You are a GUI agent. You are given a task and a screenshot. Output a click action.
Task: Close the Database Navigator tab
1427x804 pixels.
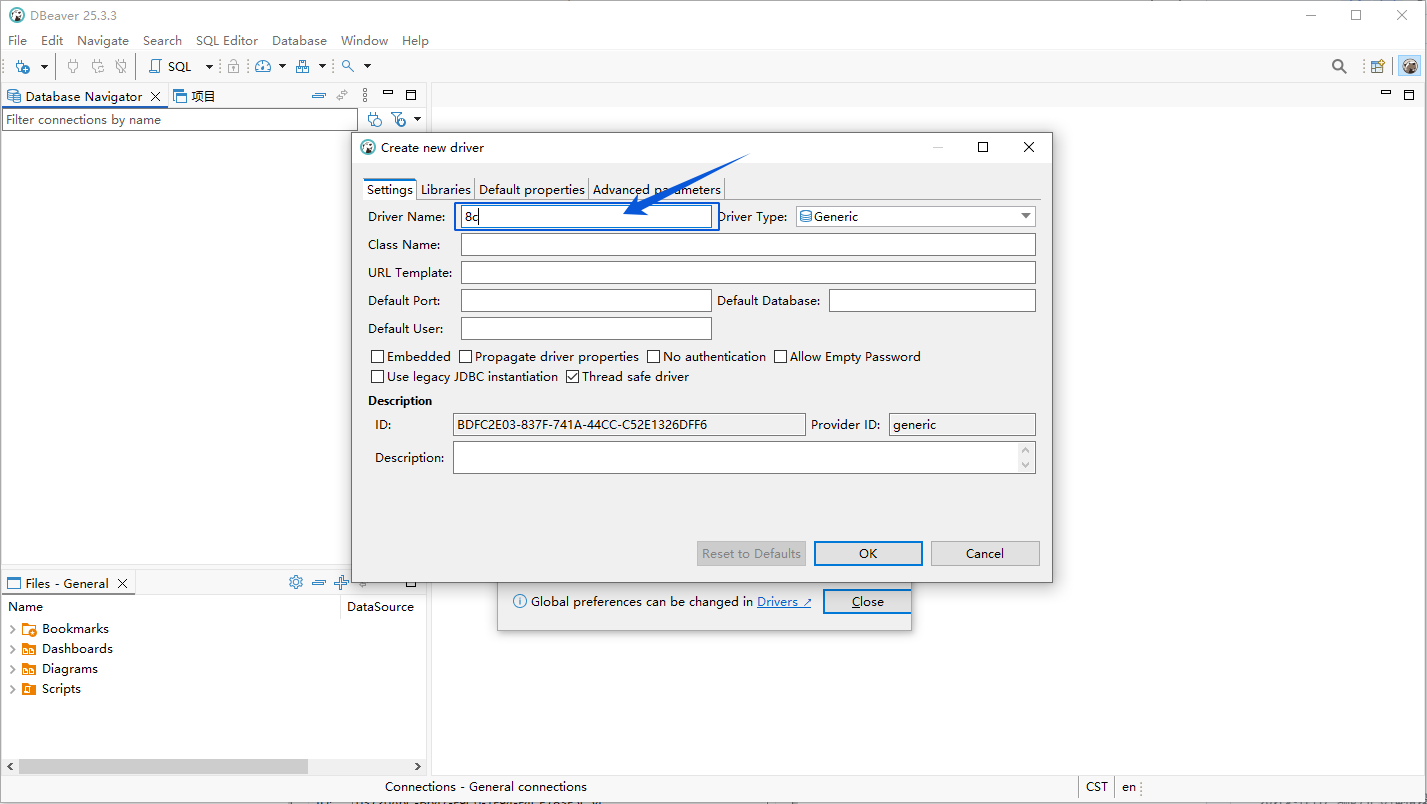click(155, 97)
